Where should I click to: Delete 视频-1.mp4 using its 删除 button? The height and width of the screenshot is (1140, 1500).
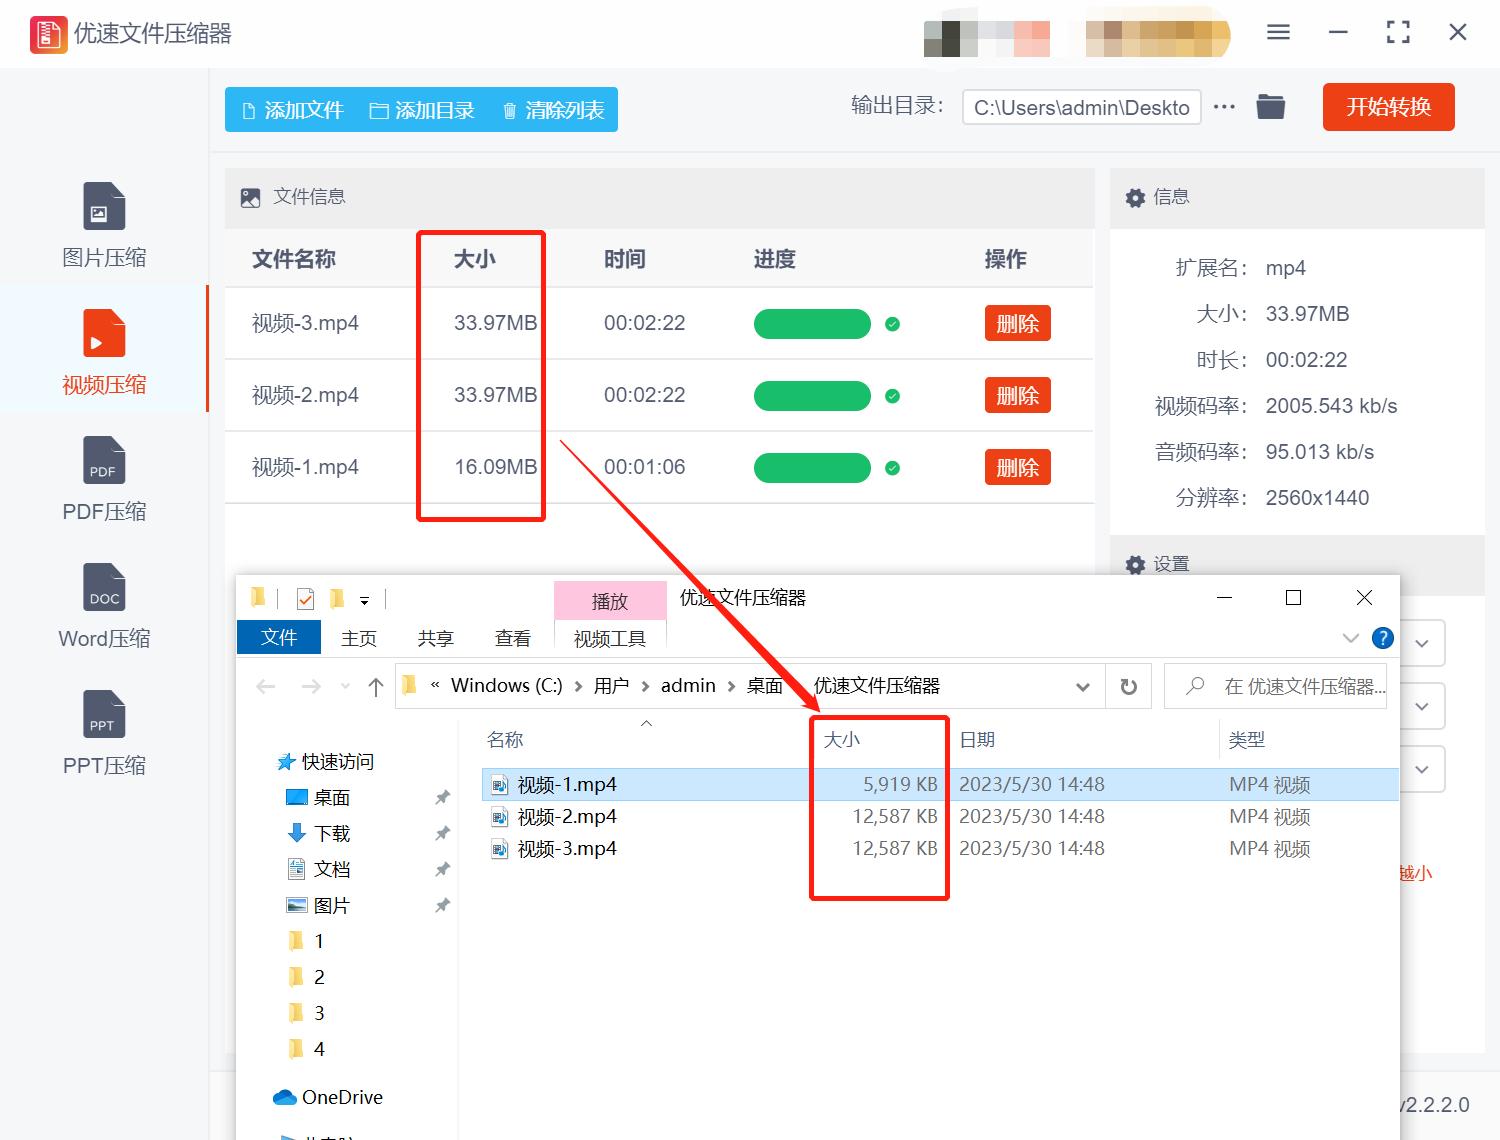tap(1017, 467)
